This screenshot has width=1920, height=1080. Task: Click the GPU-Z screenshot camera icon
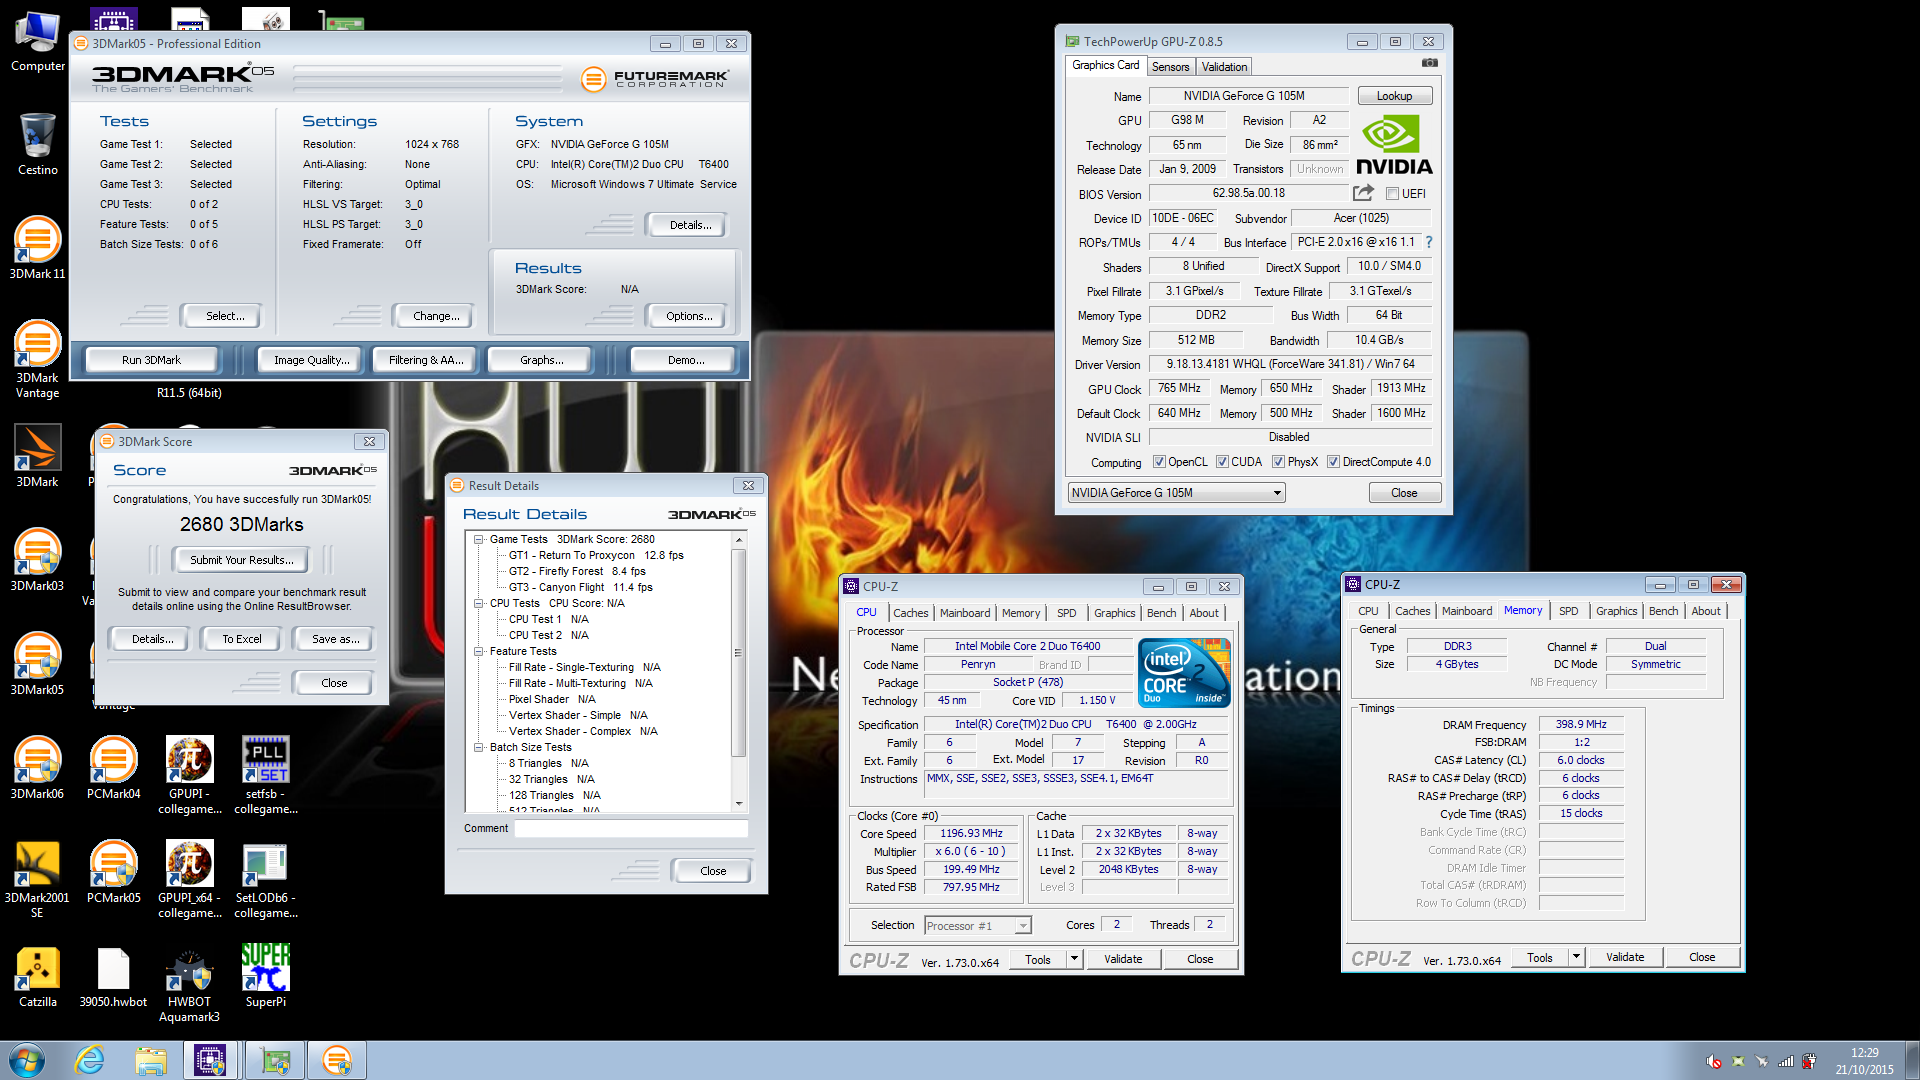coord(1430,63)
